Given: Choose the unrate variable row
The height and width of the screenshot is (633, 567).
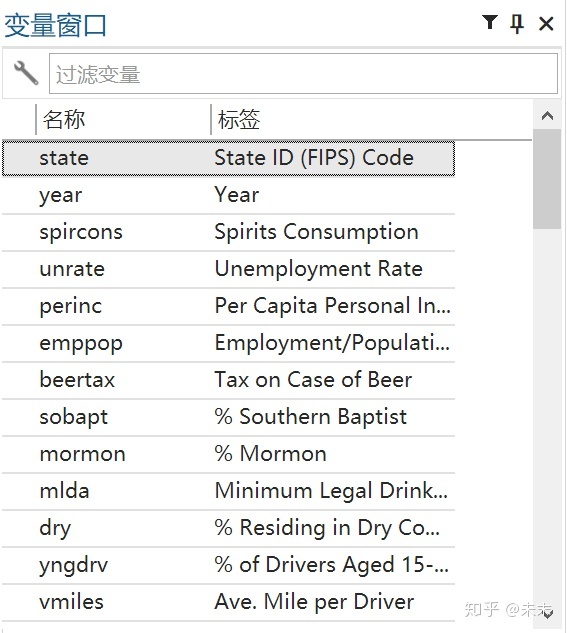Looking at the screenshot, I should pyautogui.click(x=228, y=270).
